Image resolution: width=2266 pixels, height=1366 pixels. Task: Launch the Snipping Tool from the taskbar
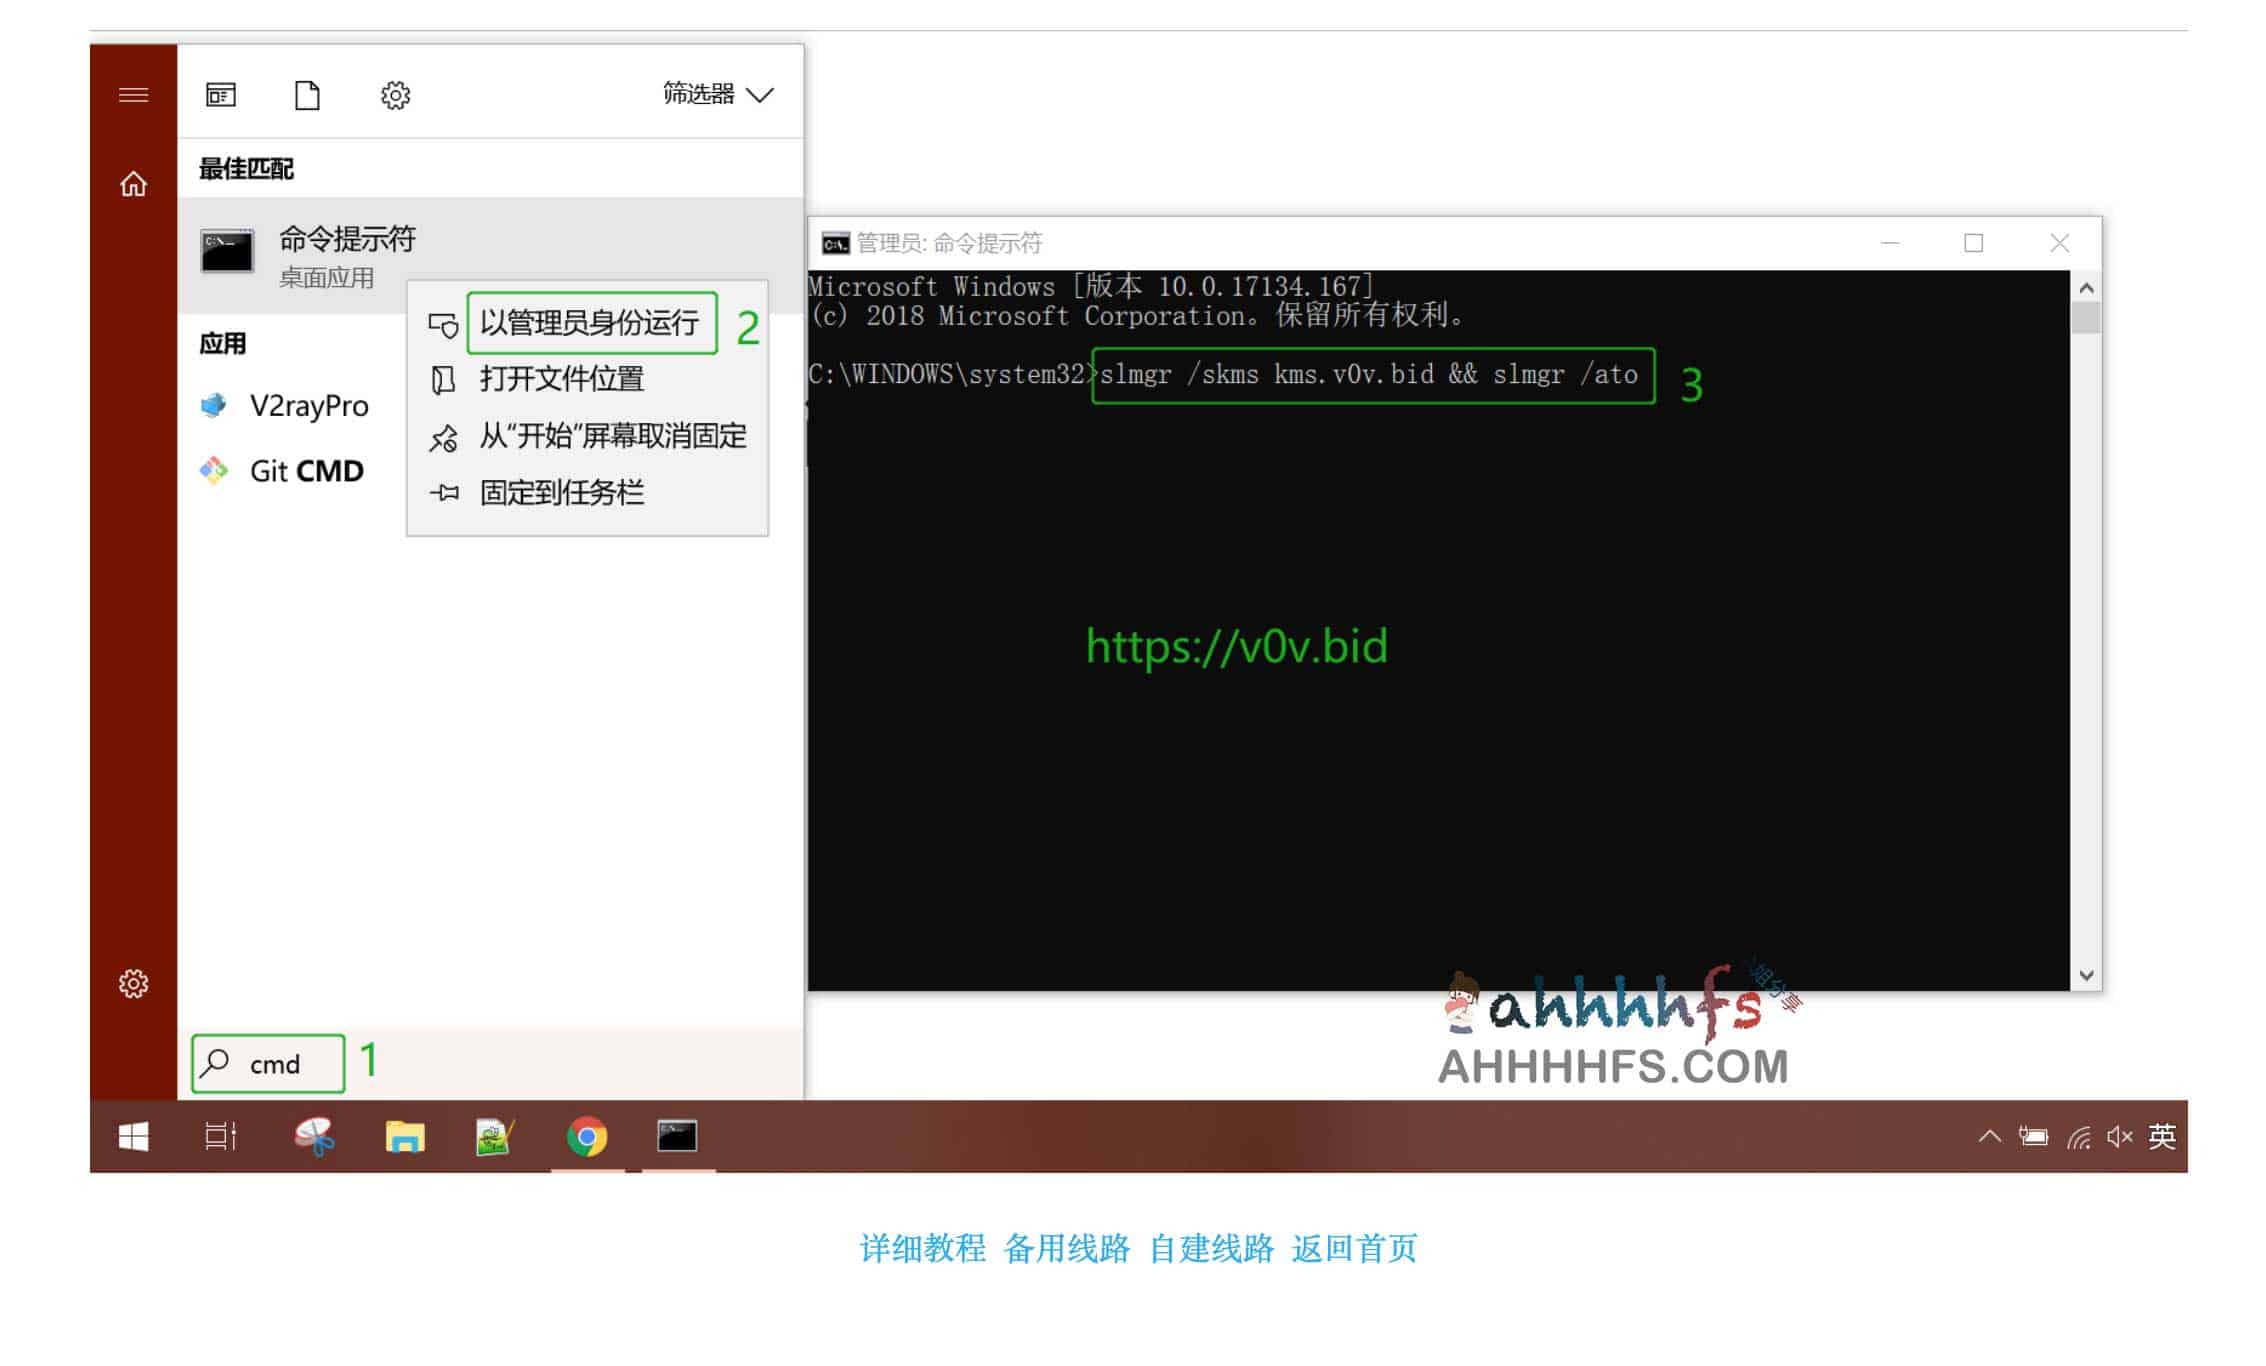[x=314, y=1136]
